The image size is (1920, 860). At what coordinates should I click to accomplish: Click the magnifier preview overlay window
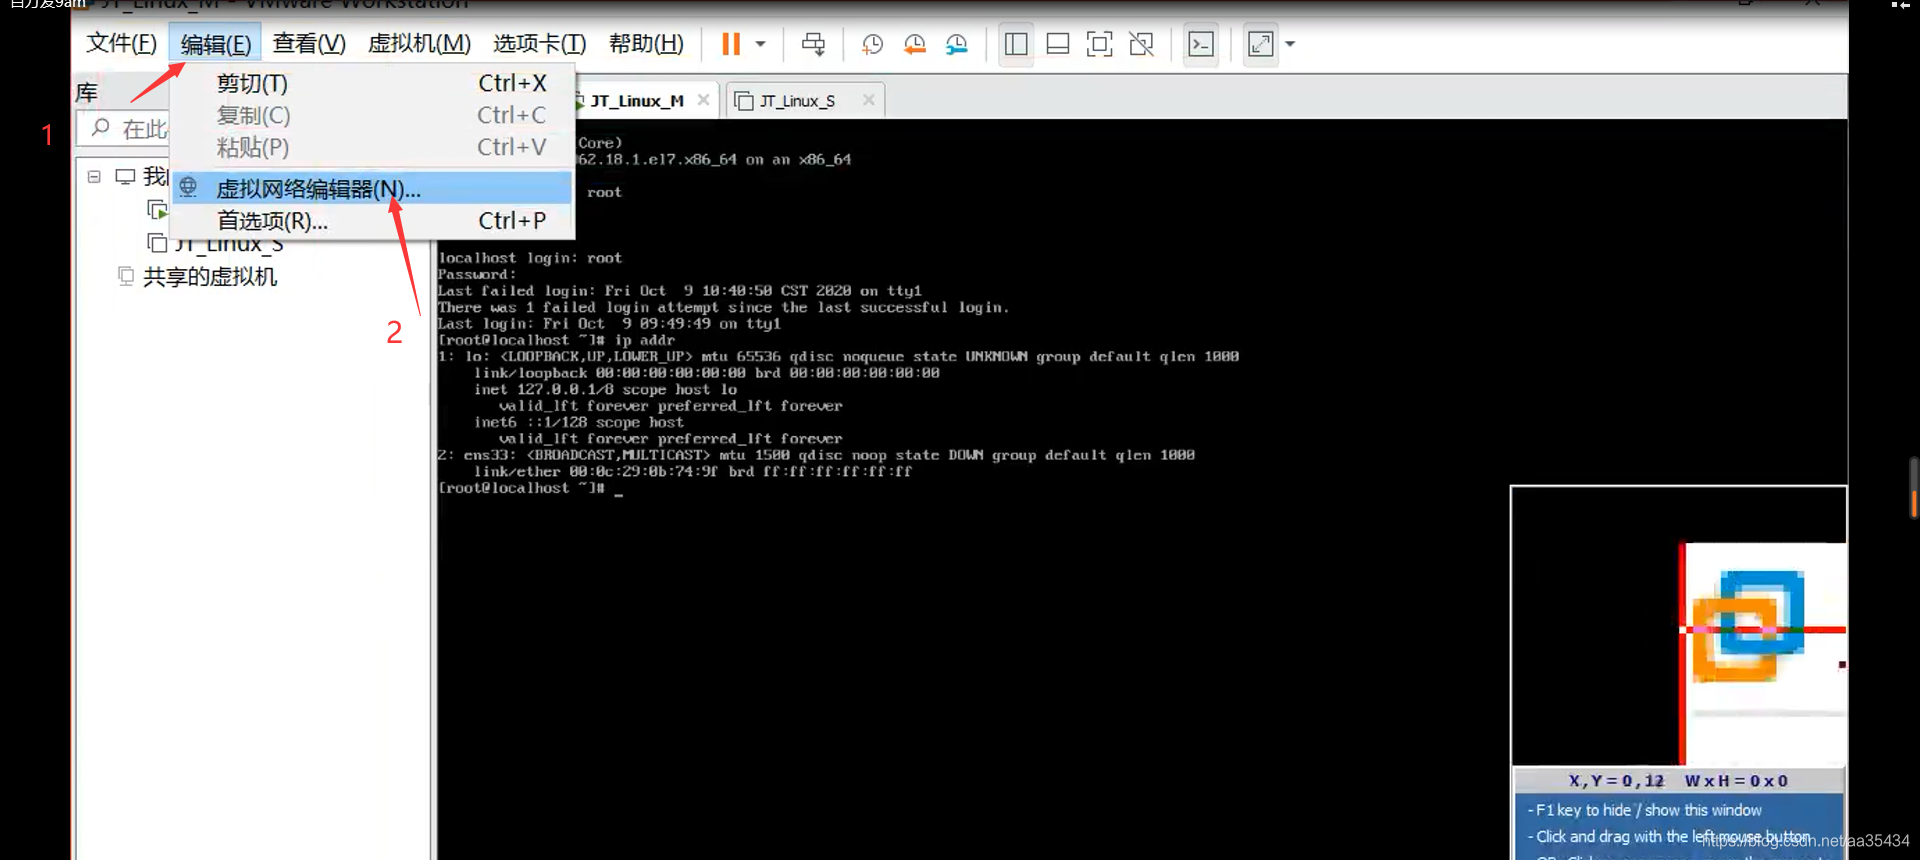click(x=1678, y=672)
